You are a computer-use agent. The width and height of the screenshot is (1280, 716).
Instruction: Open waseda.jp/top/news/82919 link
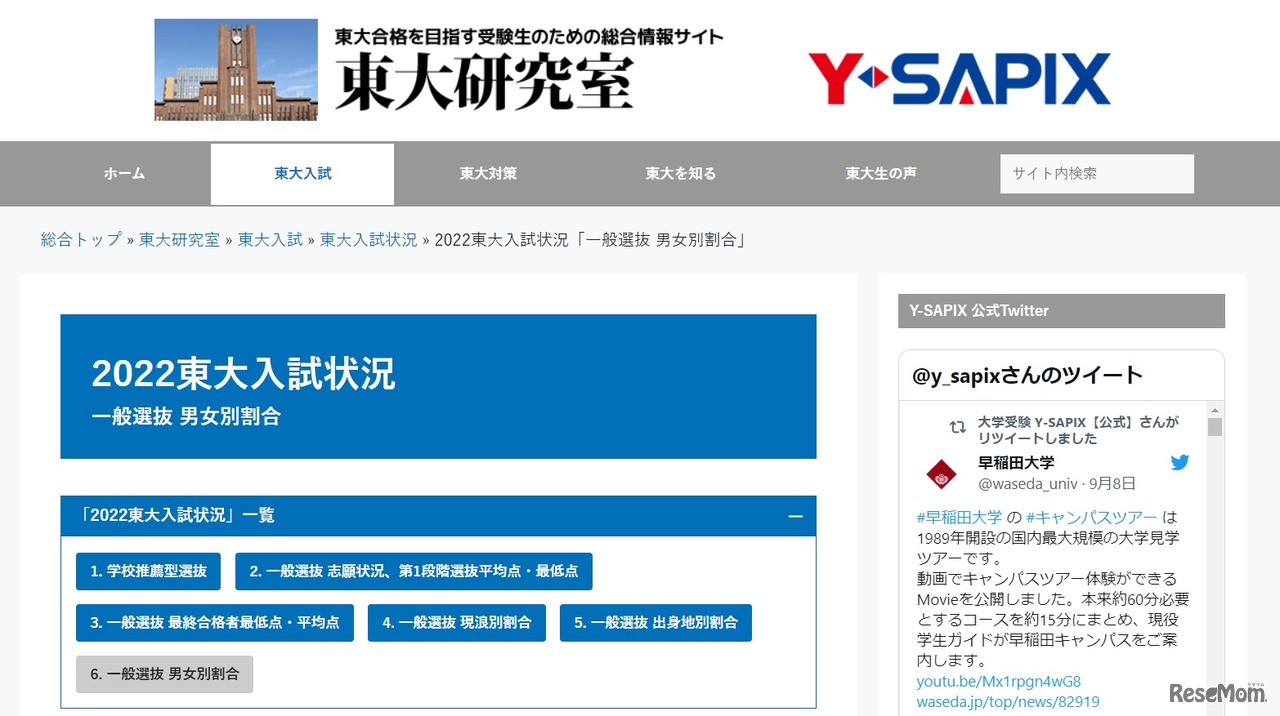(x=1008, y=701)
